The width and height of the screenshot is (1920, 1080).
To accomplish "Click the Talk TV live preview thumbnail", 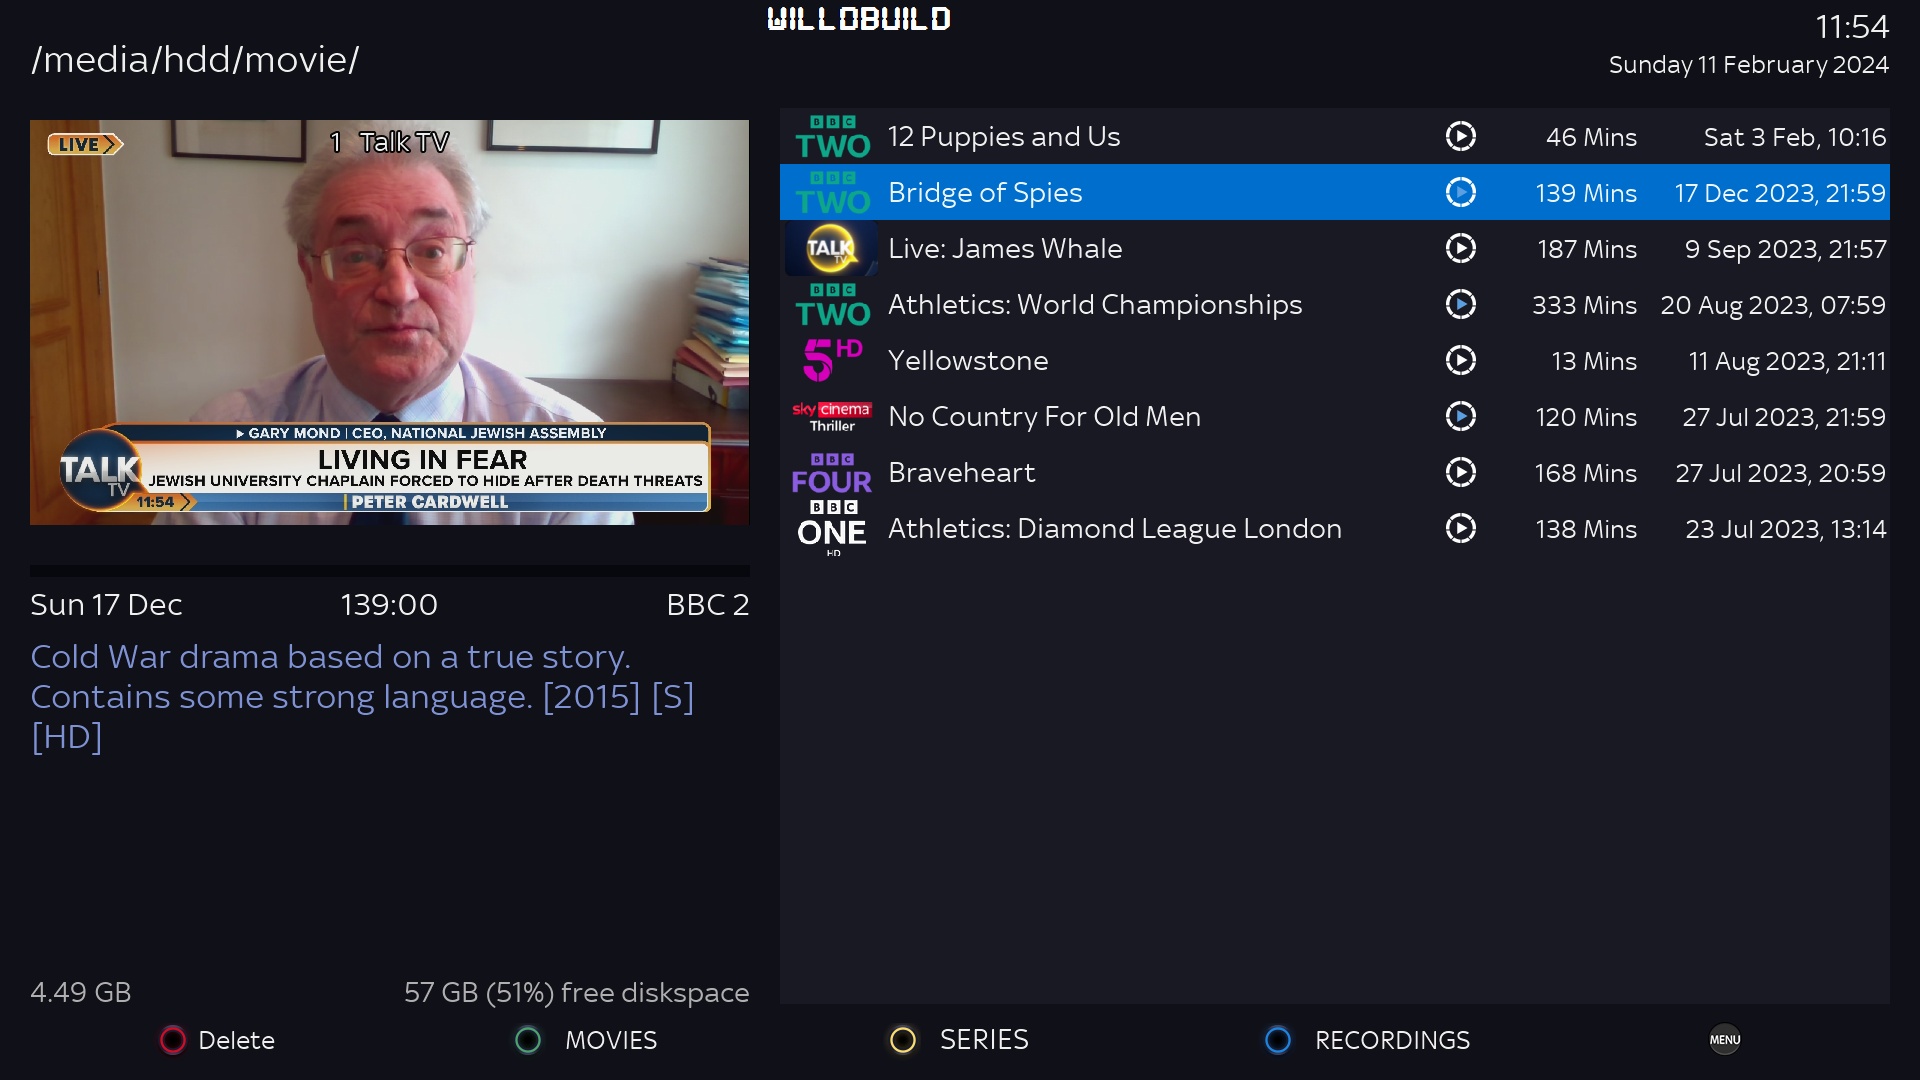I will 389,322.
